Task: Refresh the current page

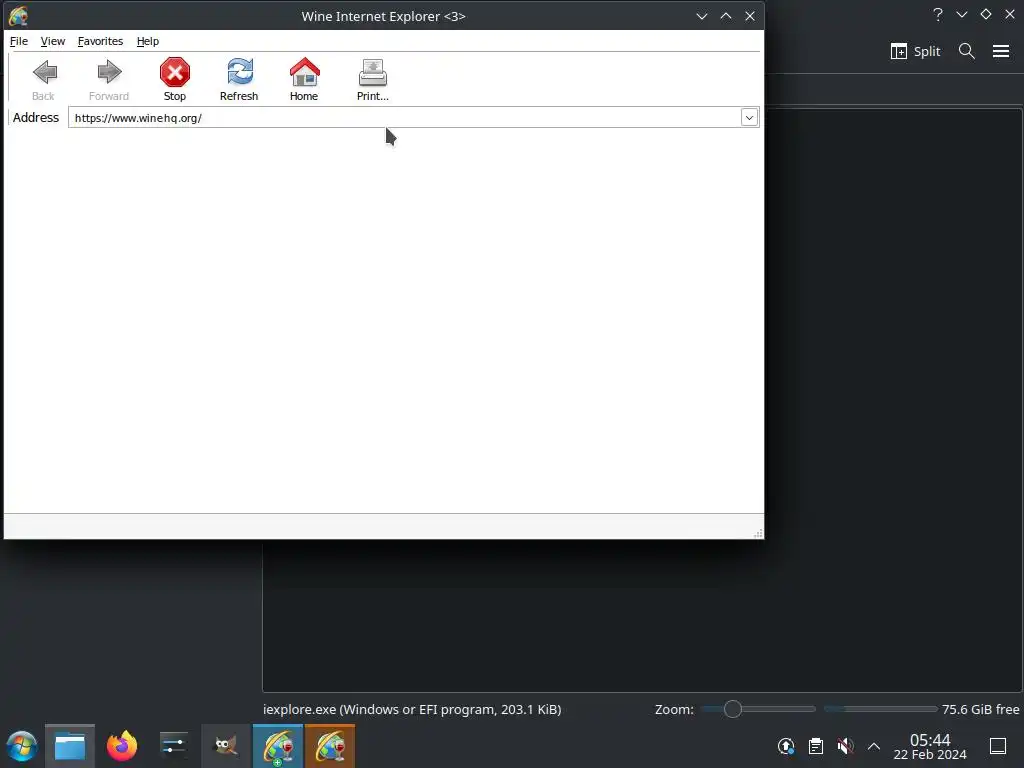Action: 239,79
